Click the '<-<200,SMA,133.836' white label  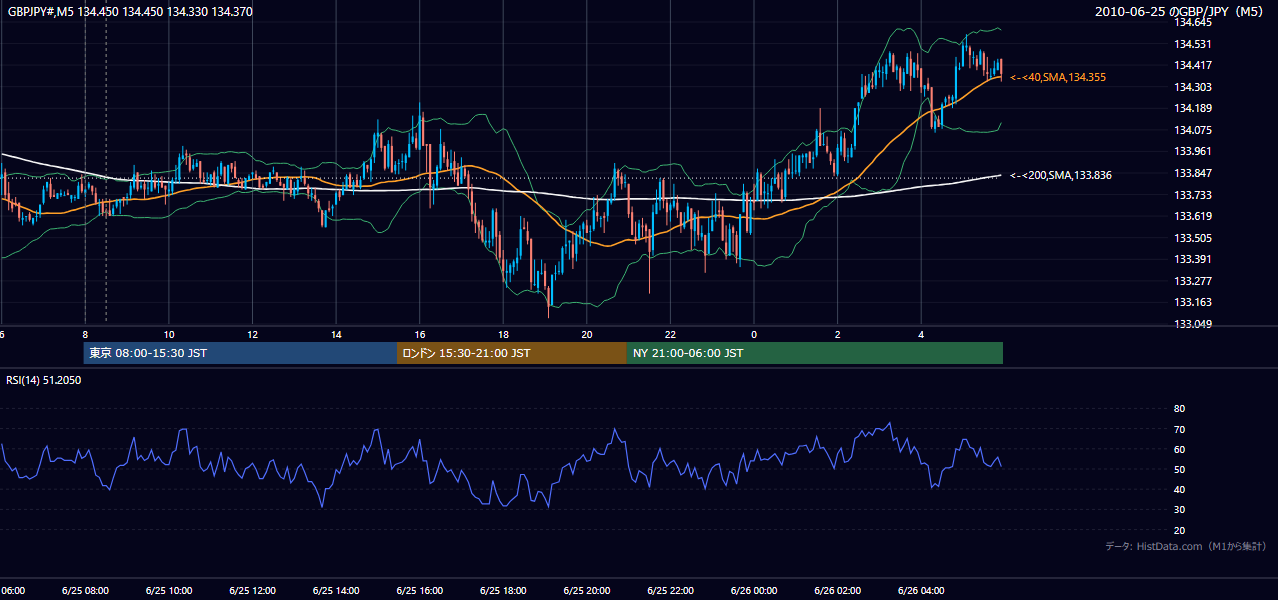(1061, 175)
